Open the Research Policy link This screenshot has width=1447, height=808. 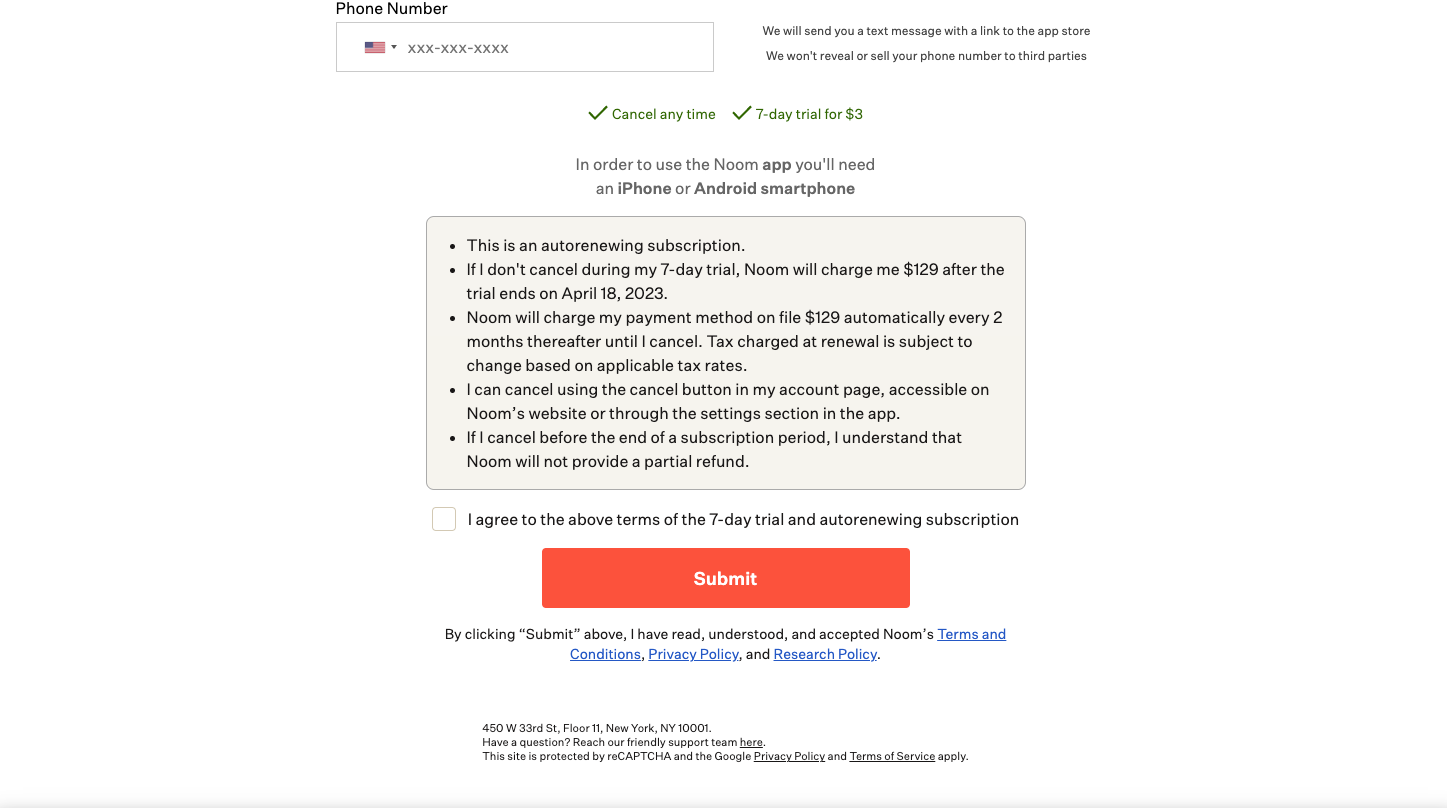pyautogui.click(x=825, y=654)
